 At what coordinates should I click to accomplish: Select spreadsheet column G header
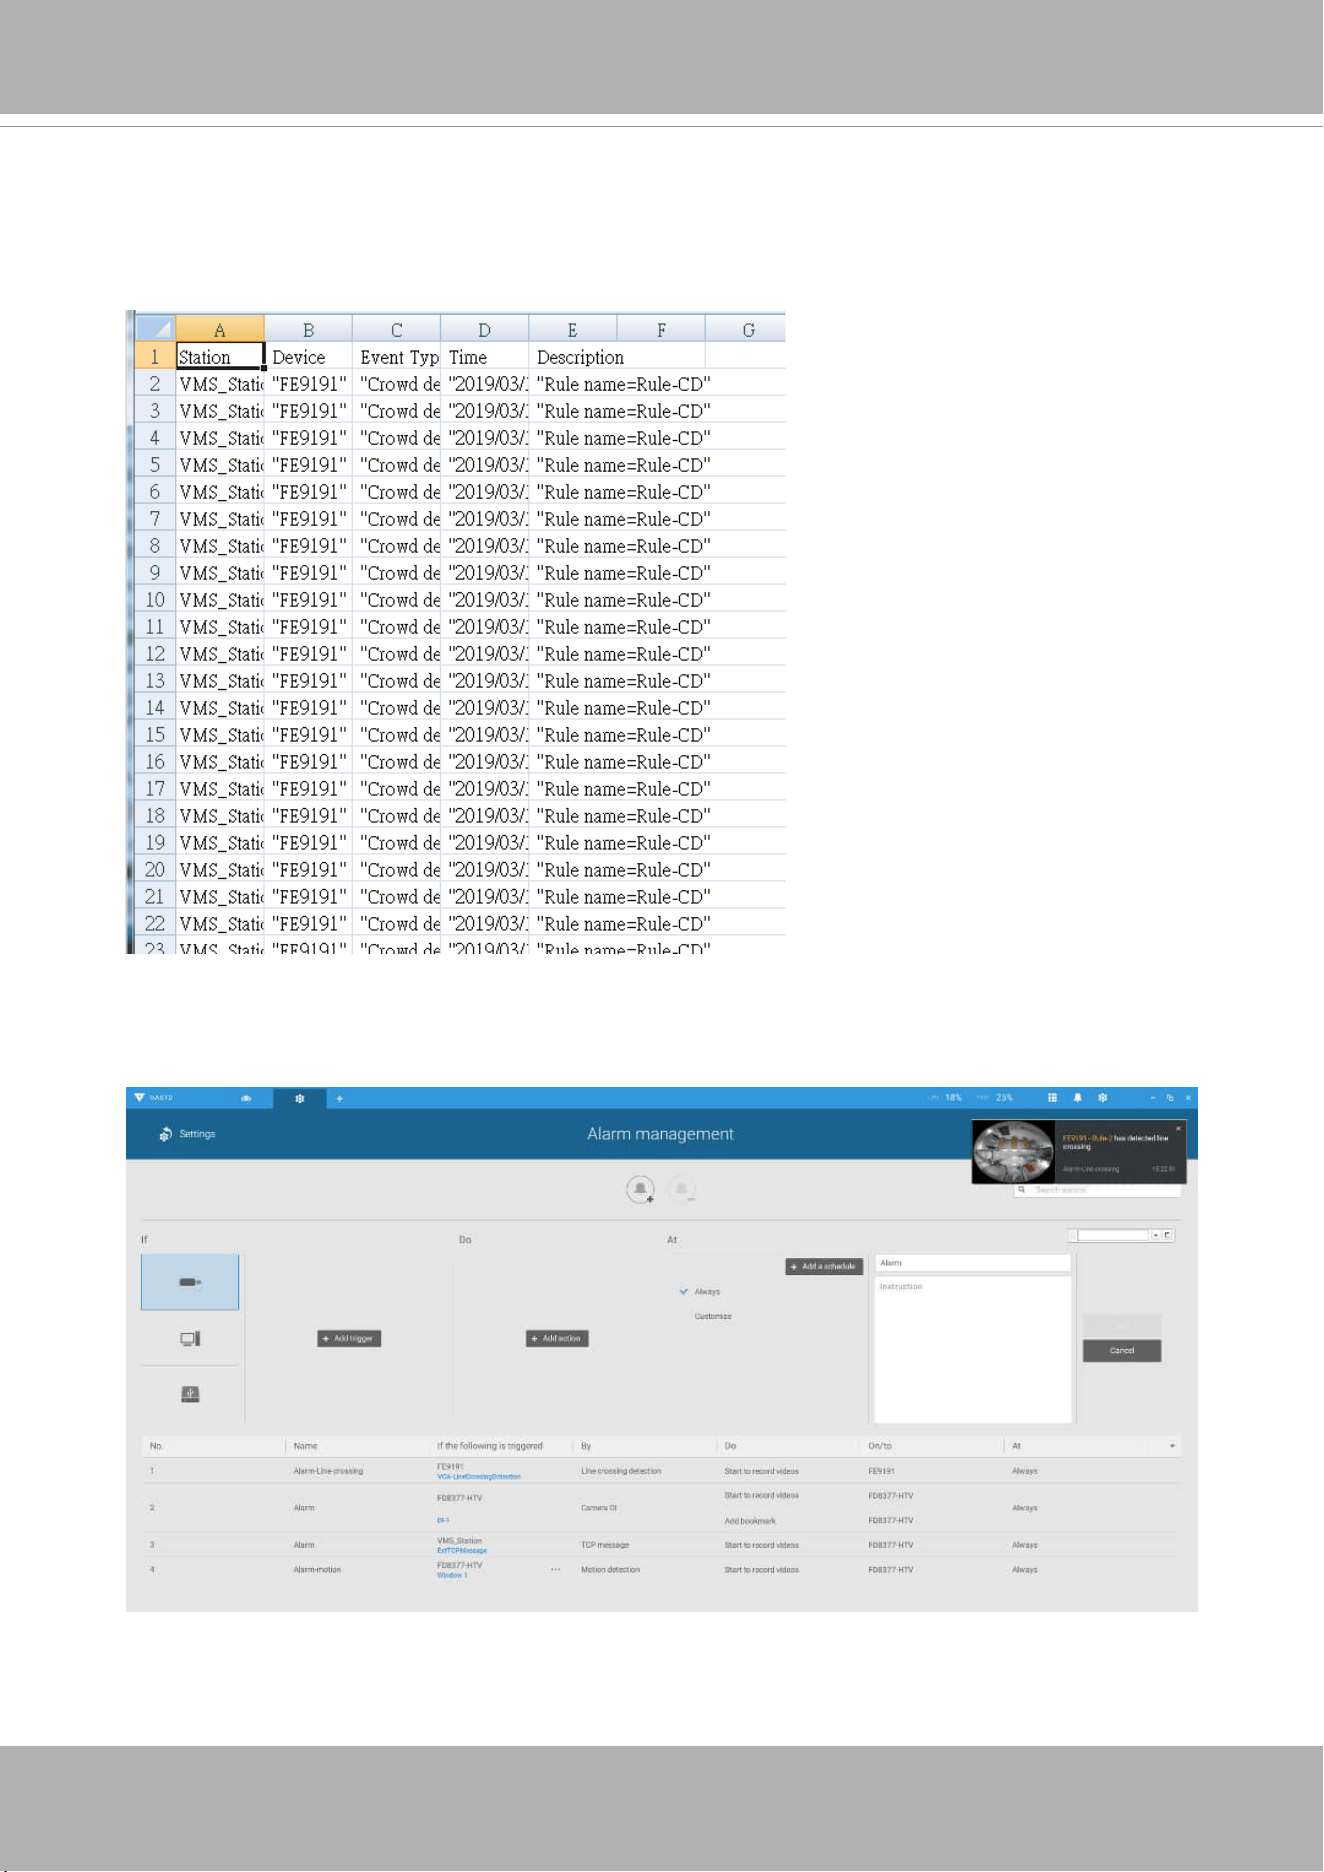[x=746, y=329]
